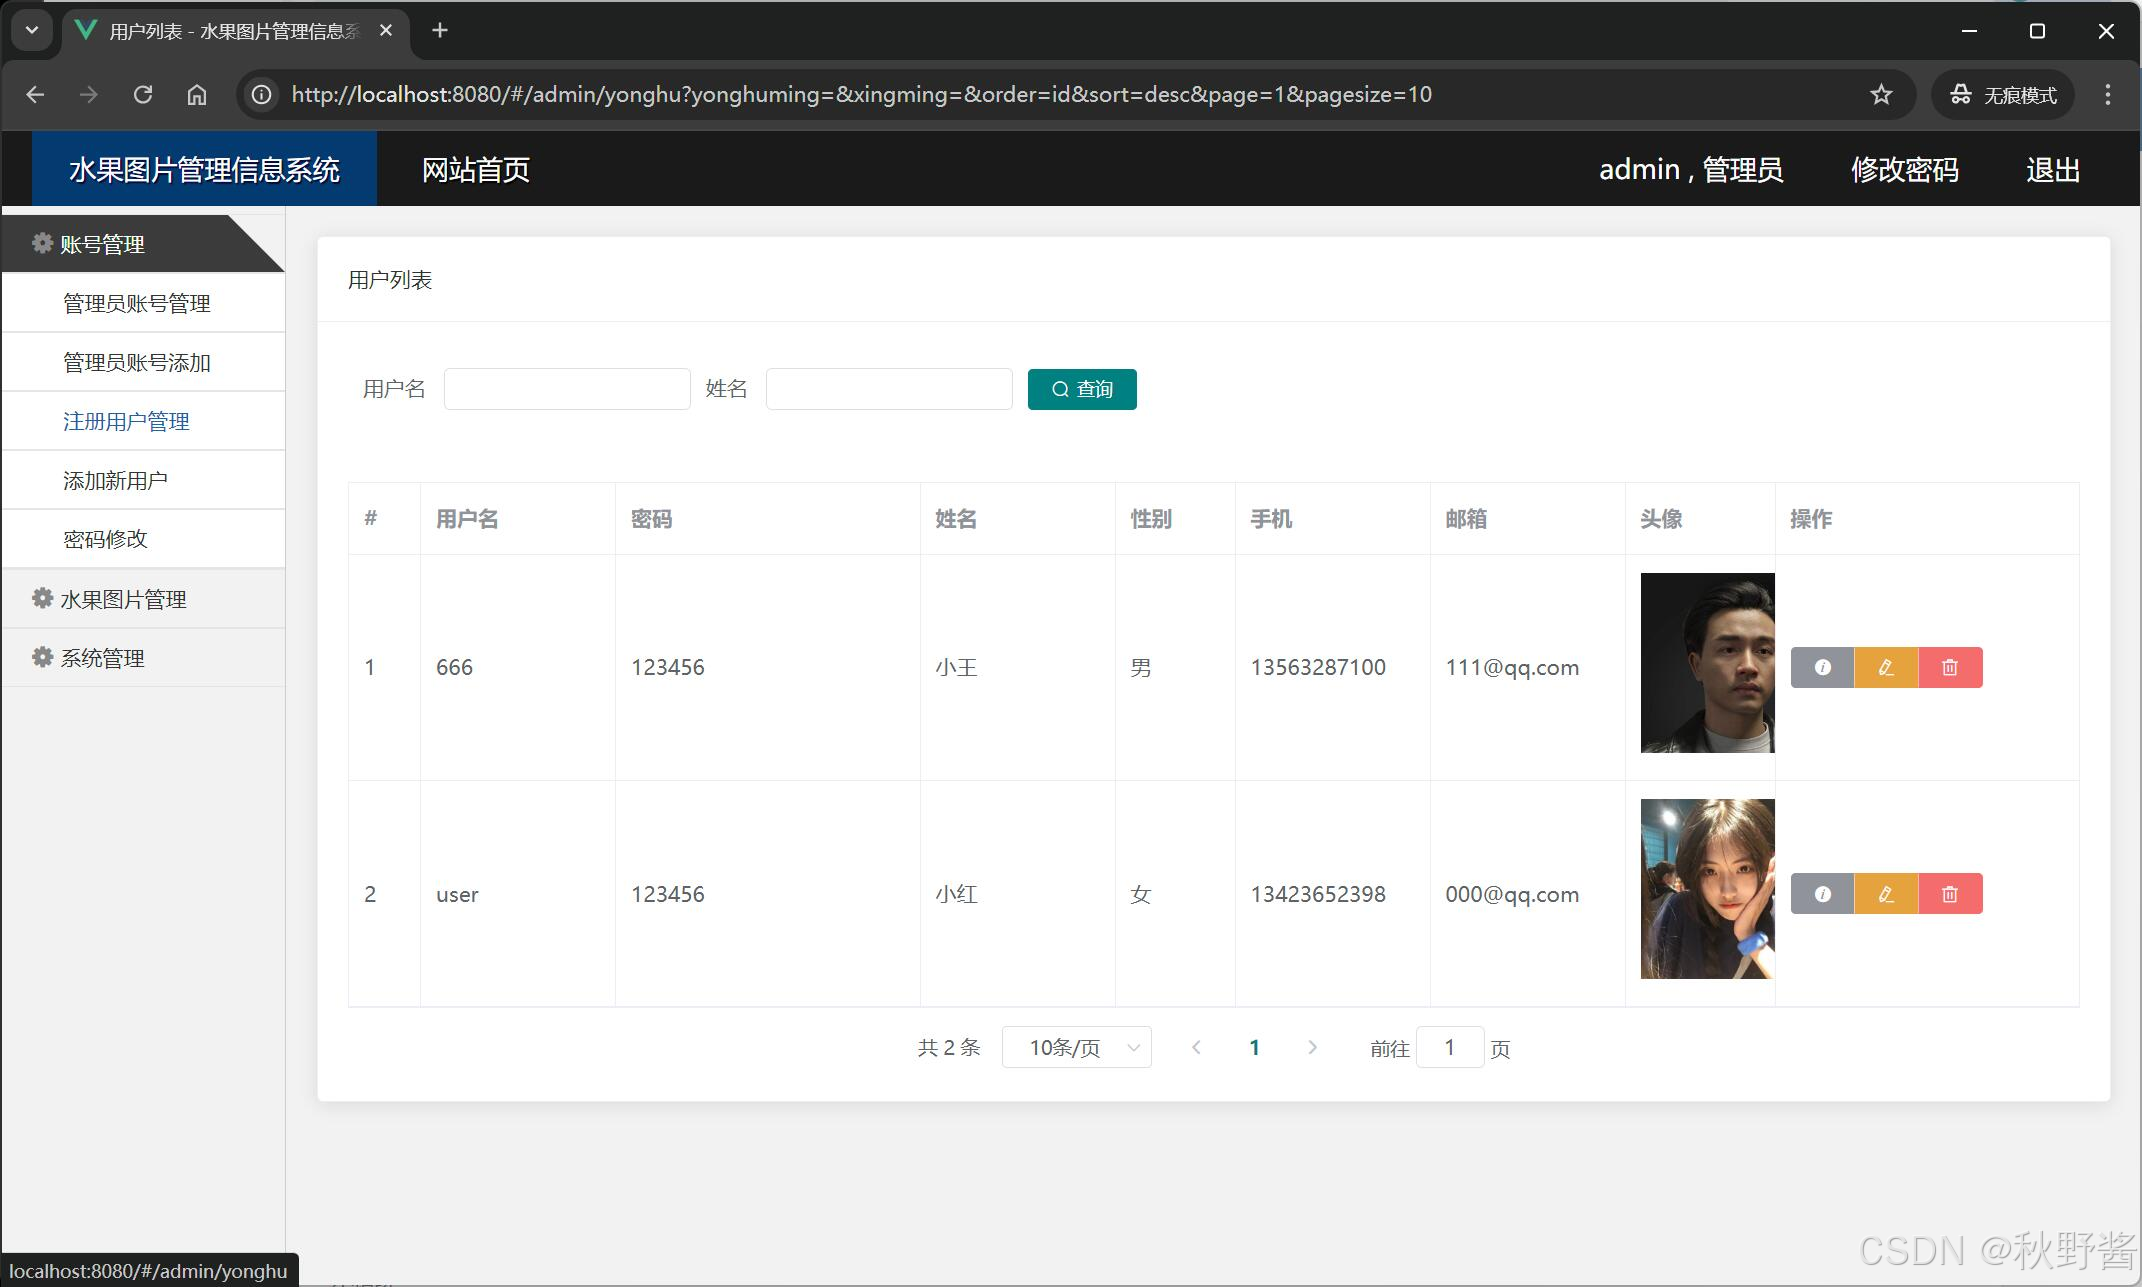Open 管理员账号管理 in the sidebar

click(137, 303)
